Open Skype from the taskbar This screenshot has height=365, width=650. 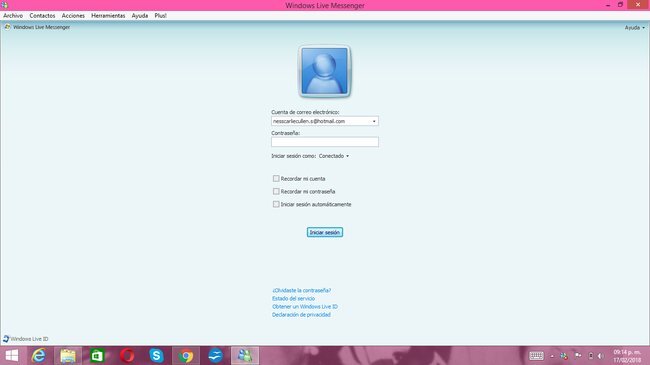(x=156, y=355)
